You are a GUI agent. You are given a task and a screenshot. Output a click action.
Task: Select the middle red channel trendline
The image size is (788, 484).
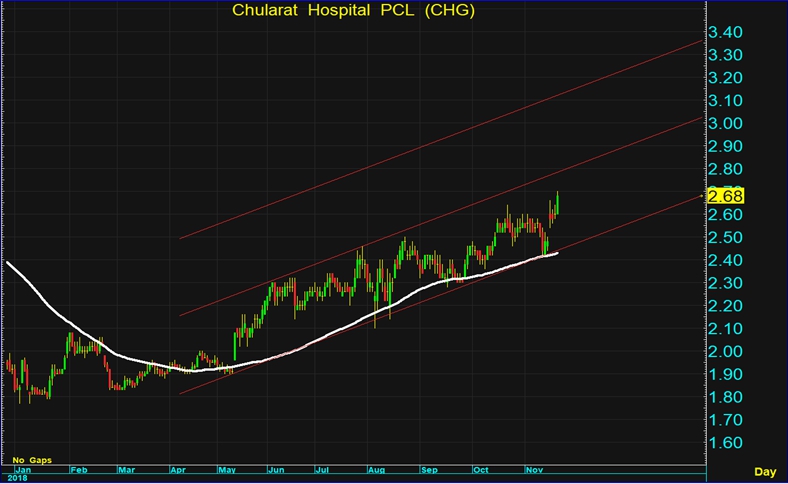(441, 217)
